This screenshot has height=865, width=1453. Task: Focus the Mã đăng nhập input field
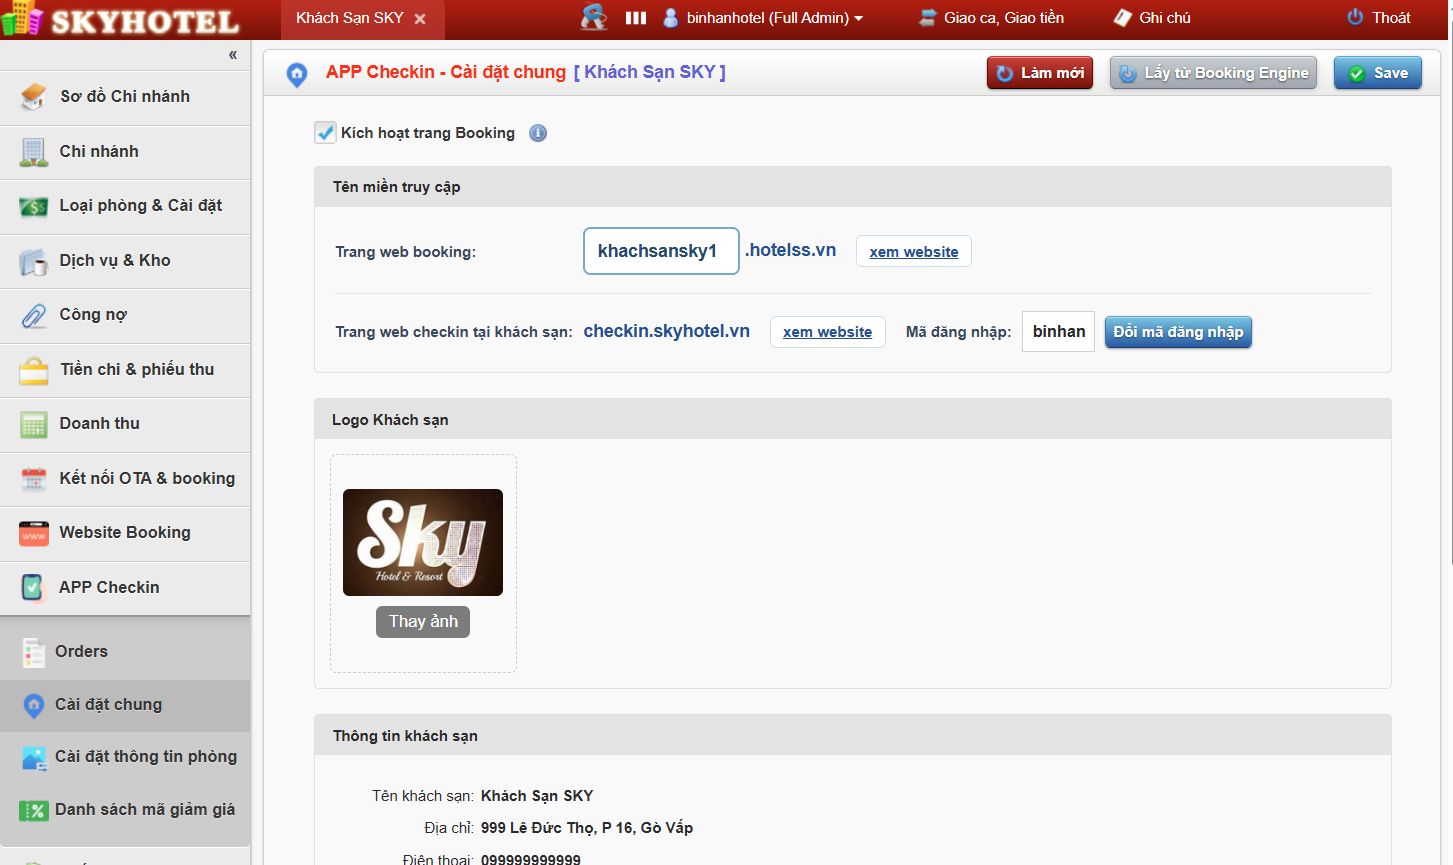pyautogui.click(x=1058, y=332)
